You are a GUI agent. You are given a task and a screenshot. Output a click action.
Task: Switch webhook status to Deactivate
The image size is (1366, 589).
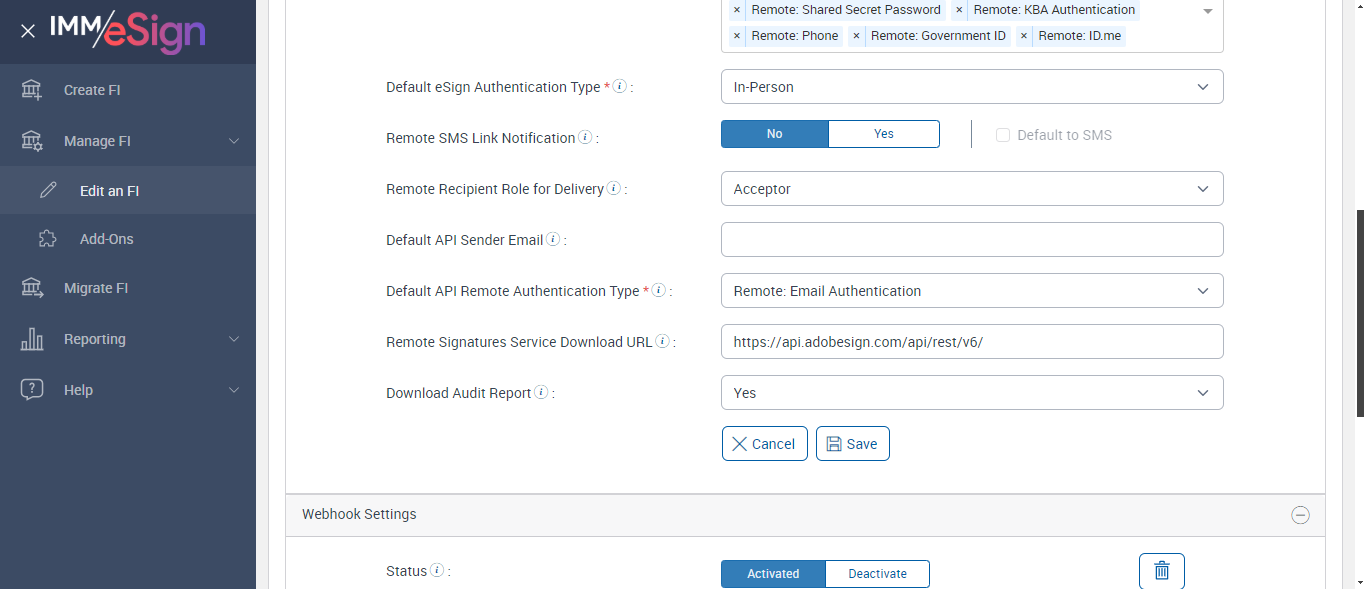pos(877,574)
